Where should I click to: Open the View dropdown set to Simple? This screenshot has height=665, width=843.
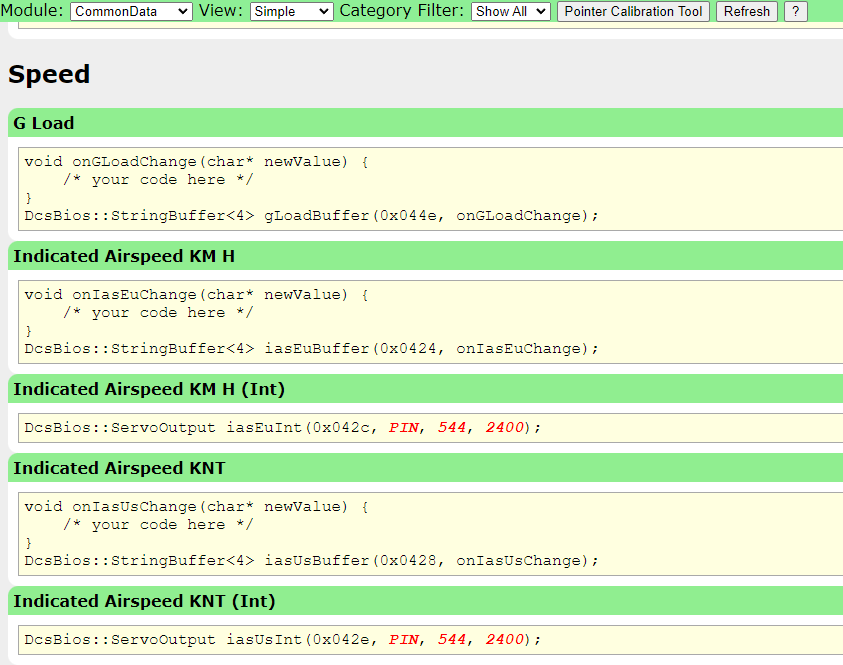pyautogui.click(x=291, y=11)
